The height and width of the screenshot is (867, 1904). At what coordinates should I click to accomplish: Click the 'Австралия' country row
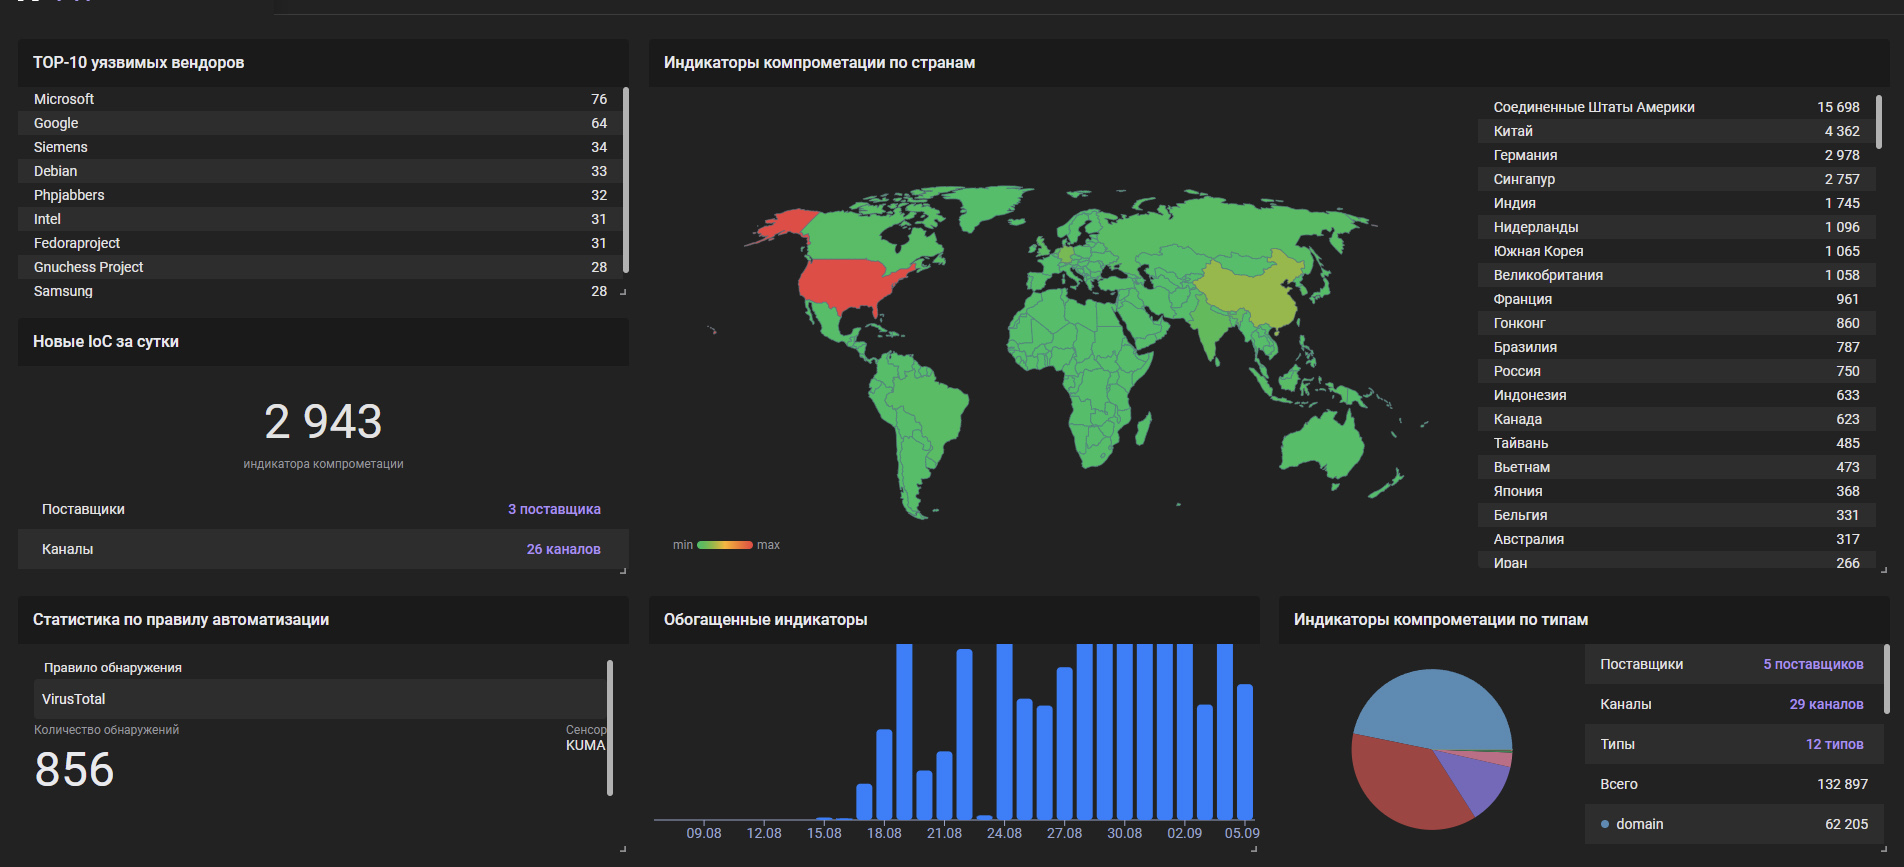pos(1677,539)
